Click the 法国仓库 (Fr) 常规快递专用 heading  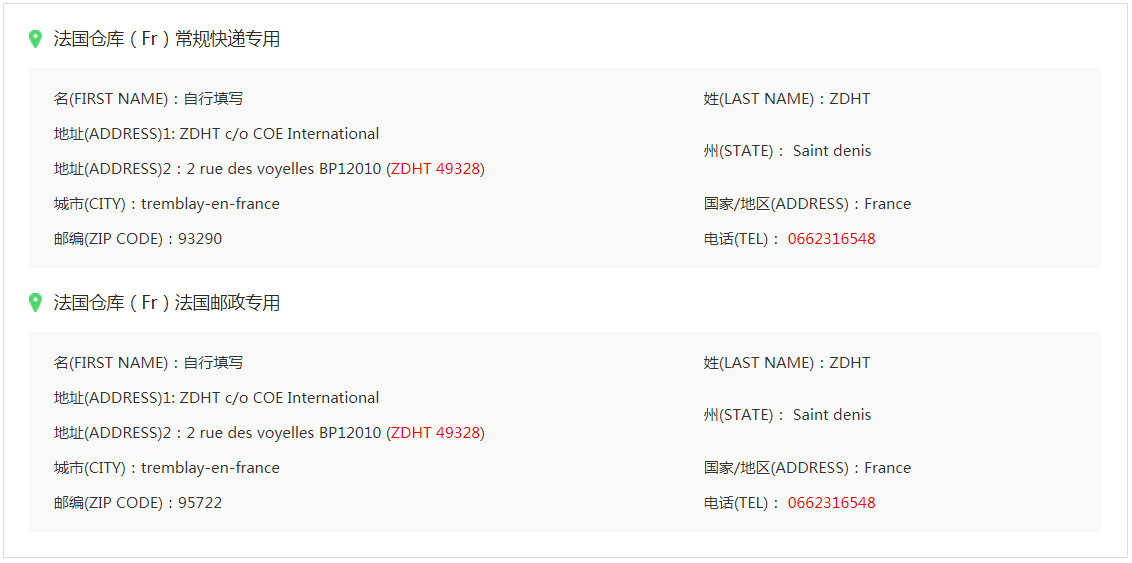pyautogui.click(x=166, y=39)
